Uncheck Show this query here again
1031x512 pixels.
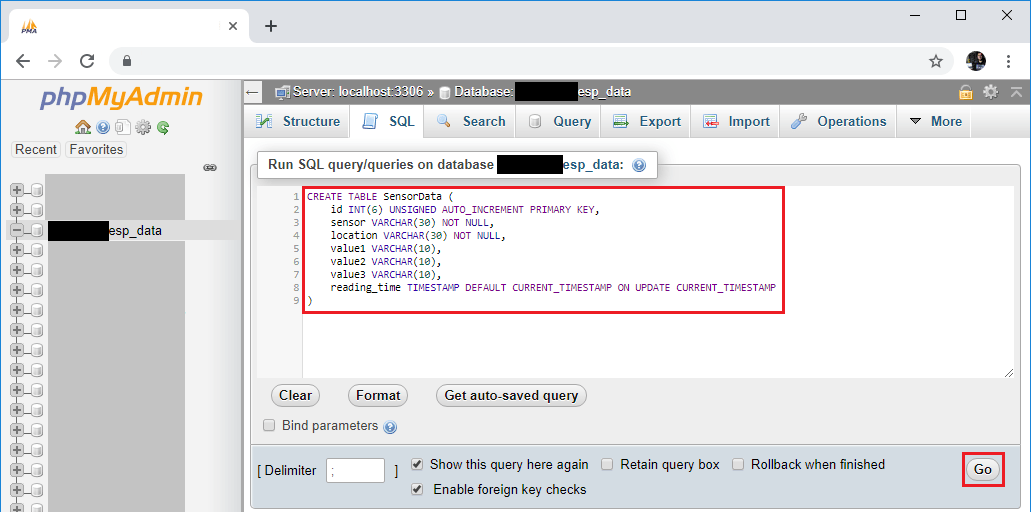416,465
